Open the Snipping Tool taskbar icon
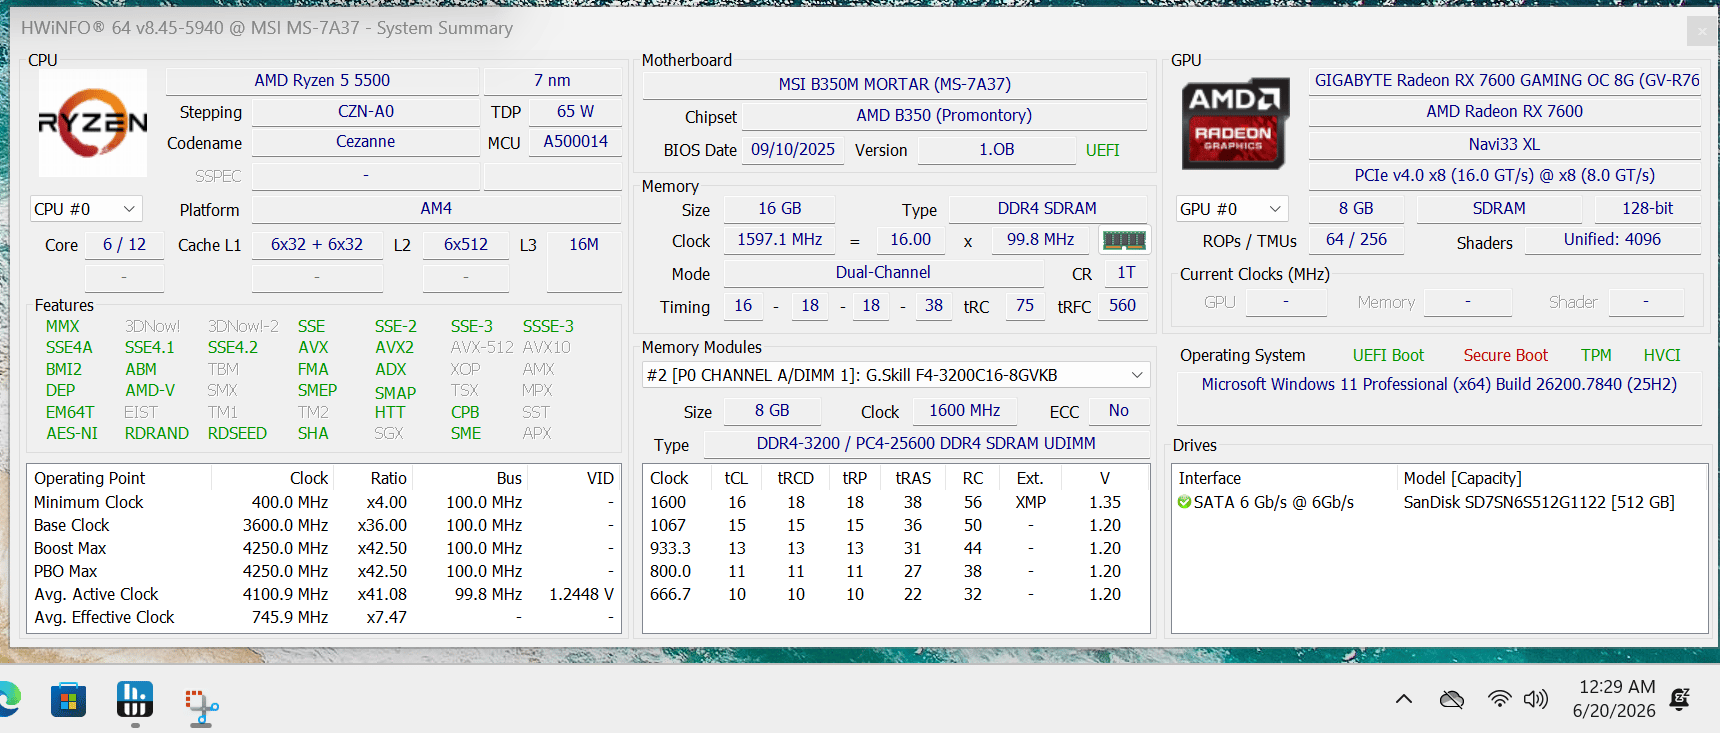This screenshot has width=1720, height=733. click(x=201, y=706)
